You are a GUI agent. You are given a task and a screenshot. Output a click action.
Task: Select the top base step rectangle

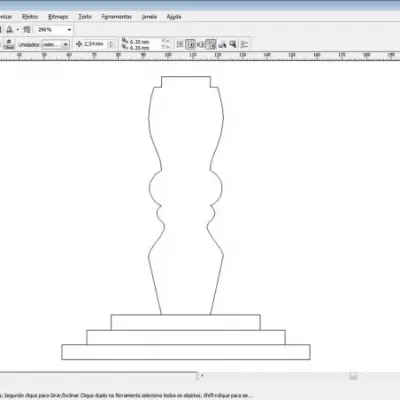click(186, 322)
